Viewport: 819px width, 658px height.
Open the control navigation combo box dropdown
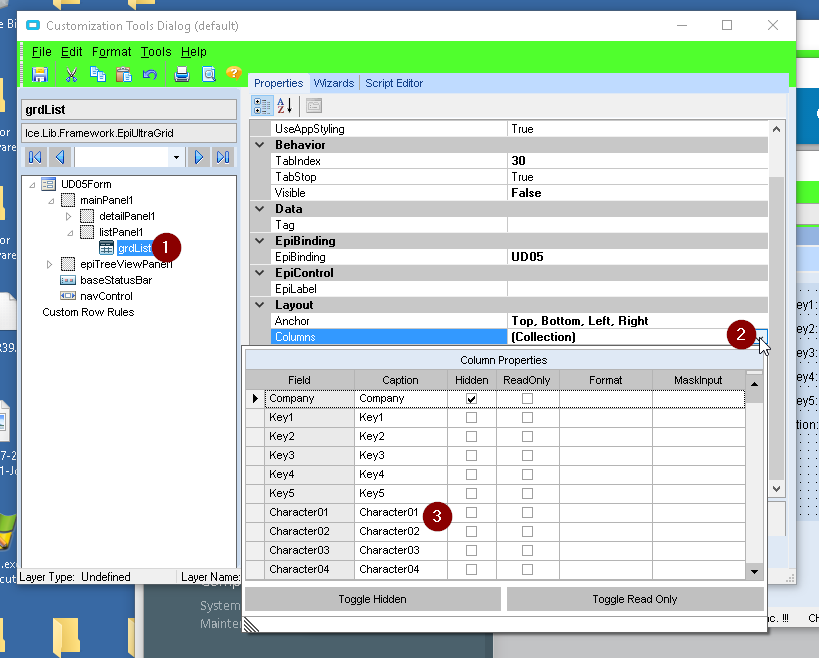[x=176, y=157]
